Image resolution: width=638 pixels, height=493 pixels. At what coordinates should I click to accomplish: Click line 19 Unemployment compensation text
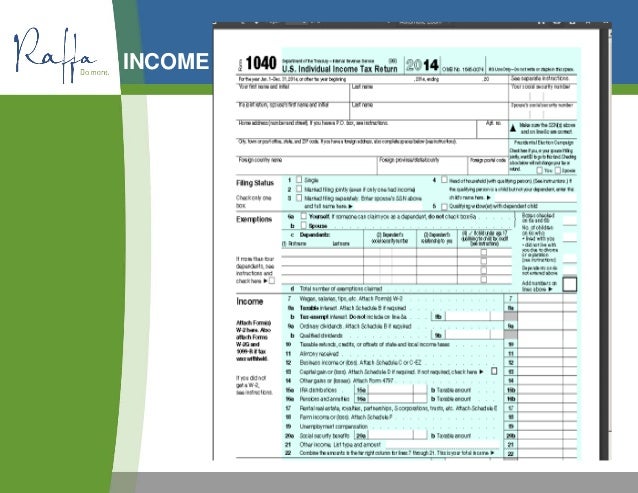click(333, 426)
